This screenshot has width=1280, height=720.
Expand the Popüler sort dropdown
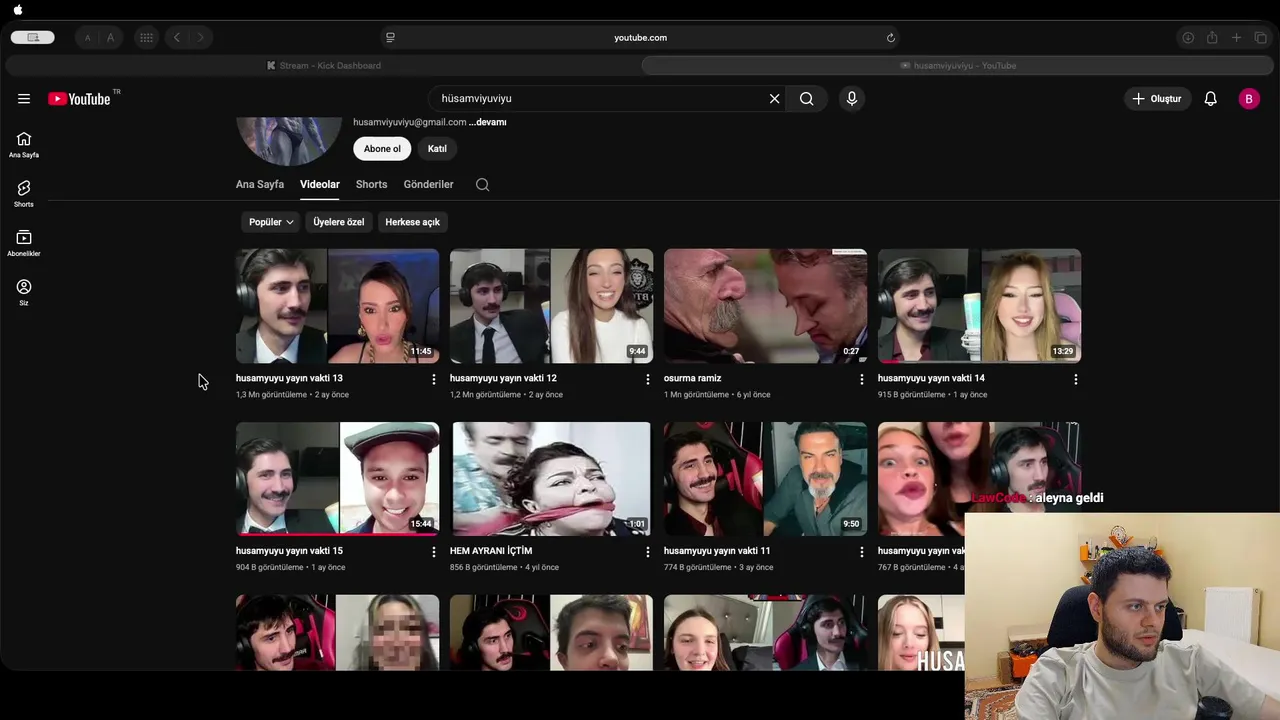pyautogui.click(x=271, y=222)
